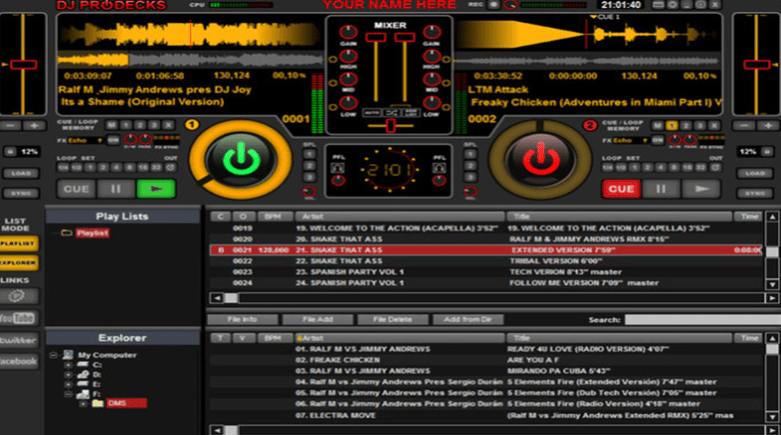This screenshot has width=781, height=435.
Task: Start deck 2 with its play arrow
Action: point(701,189)
